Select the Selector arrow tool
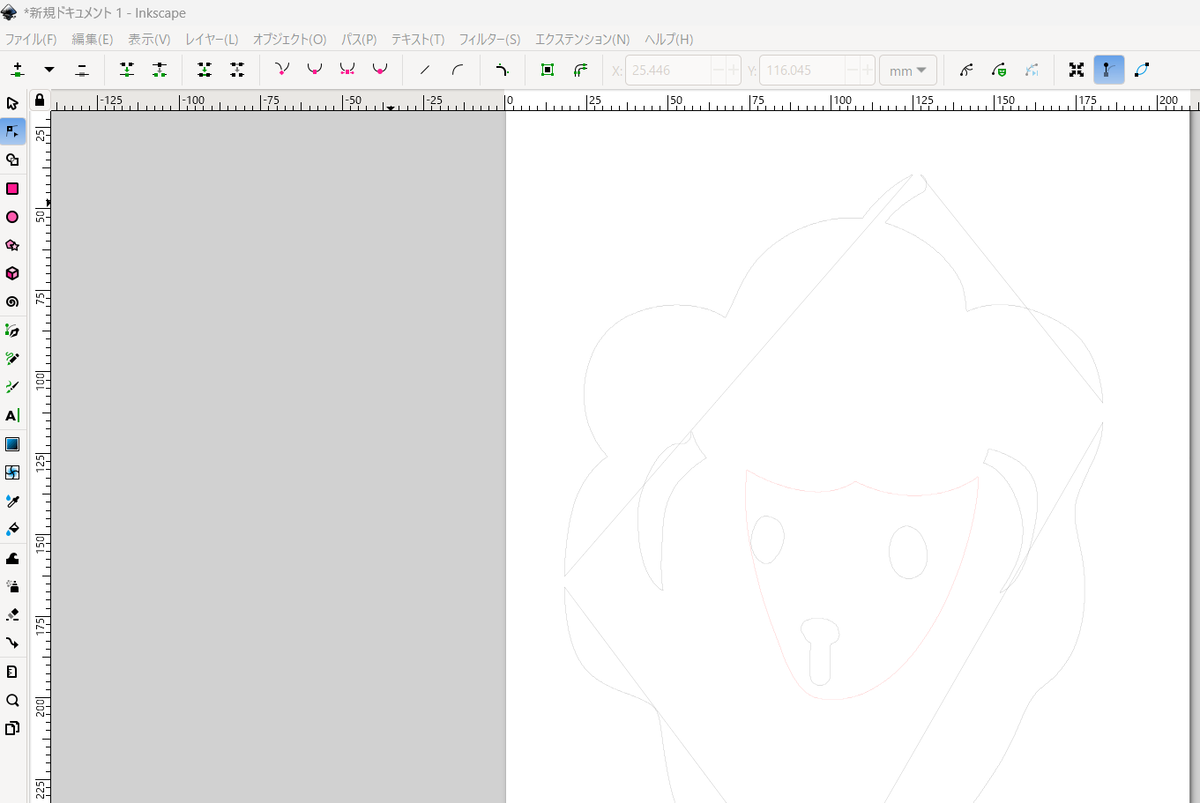 click(x=12, y=103)
